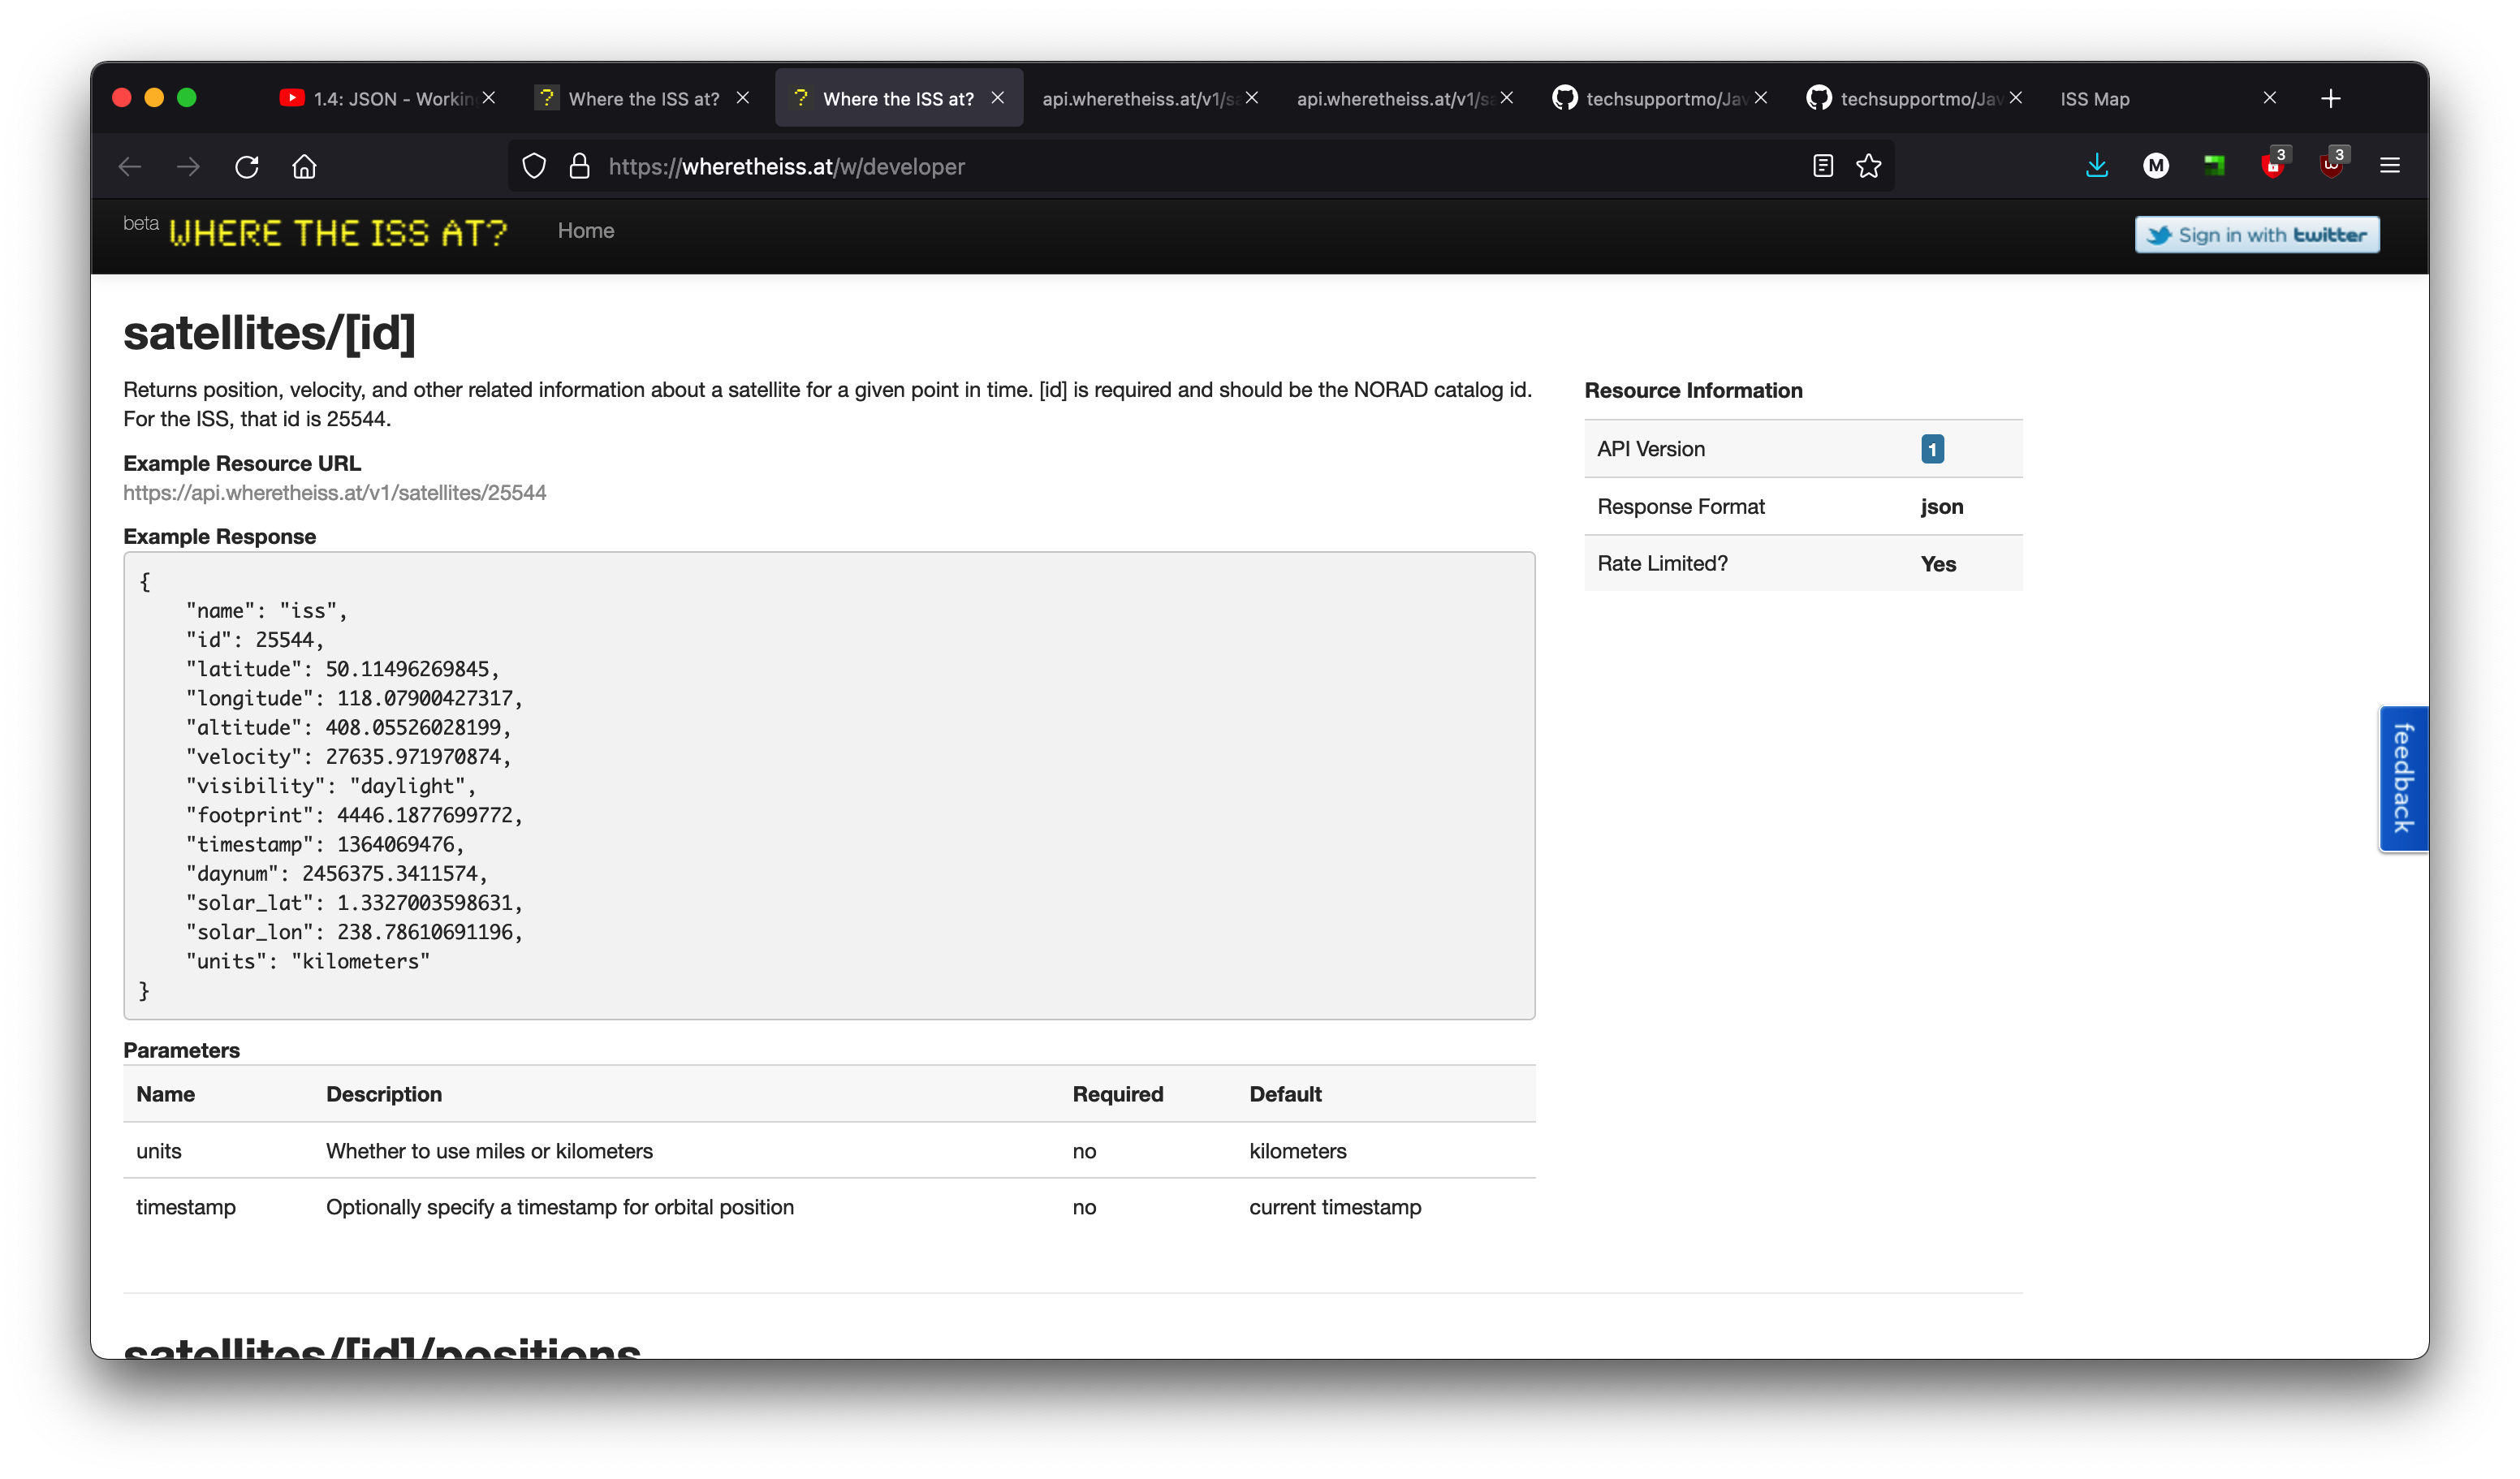Open the example satellites/25544 API link
The image size is (2520, 1479).
pyautogui.click(x=334, y=492)
